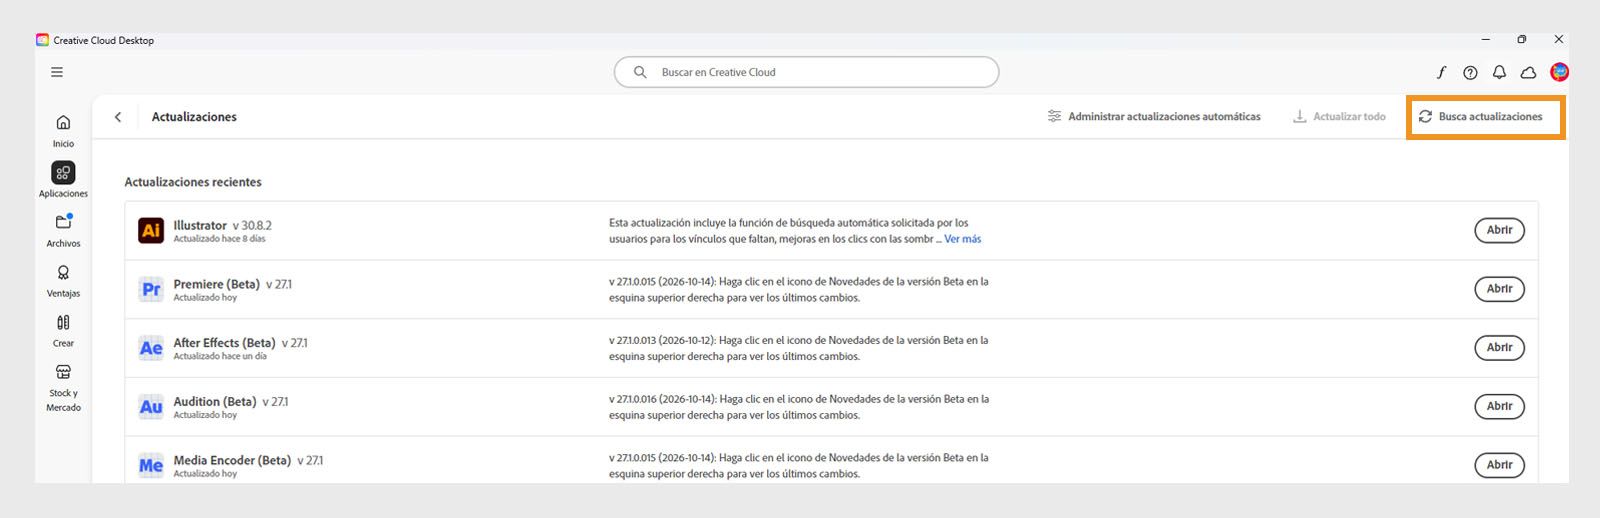Select Illustrator v 30.8.2 title
The height and width of the screenshot is (518, 1600).
pyautogui.click(x=222, y=225)
